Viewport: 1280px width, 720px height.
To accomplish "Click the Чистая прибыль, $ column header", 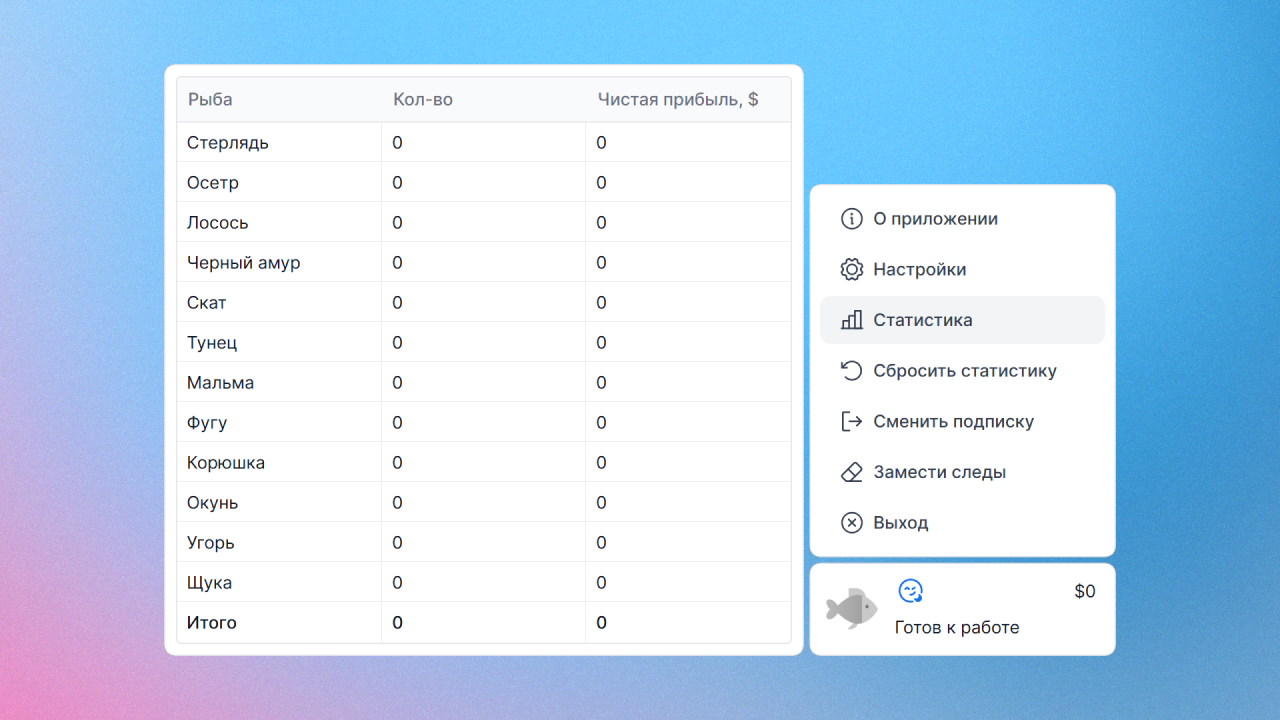I will [x=677, y=100].
